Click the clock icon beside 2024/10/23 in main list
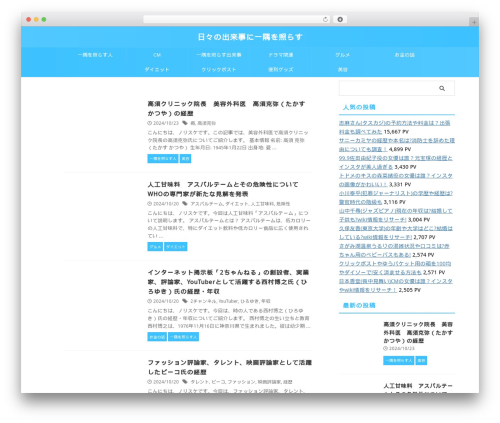The height and width of the screenshot is (423, 500). point(150,123)
